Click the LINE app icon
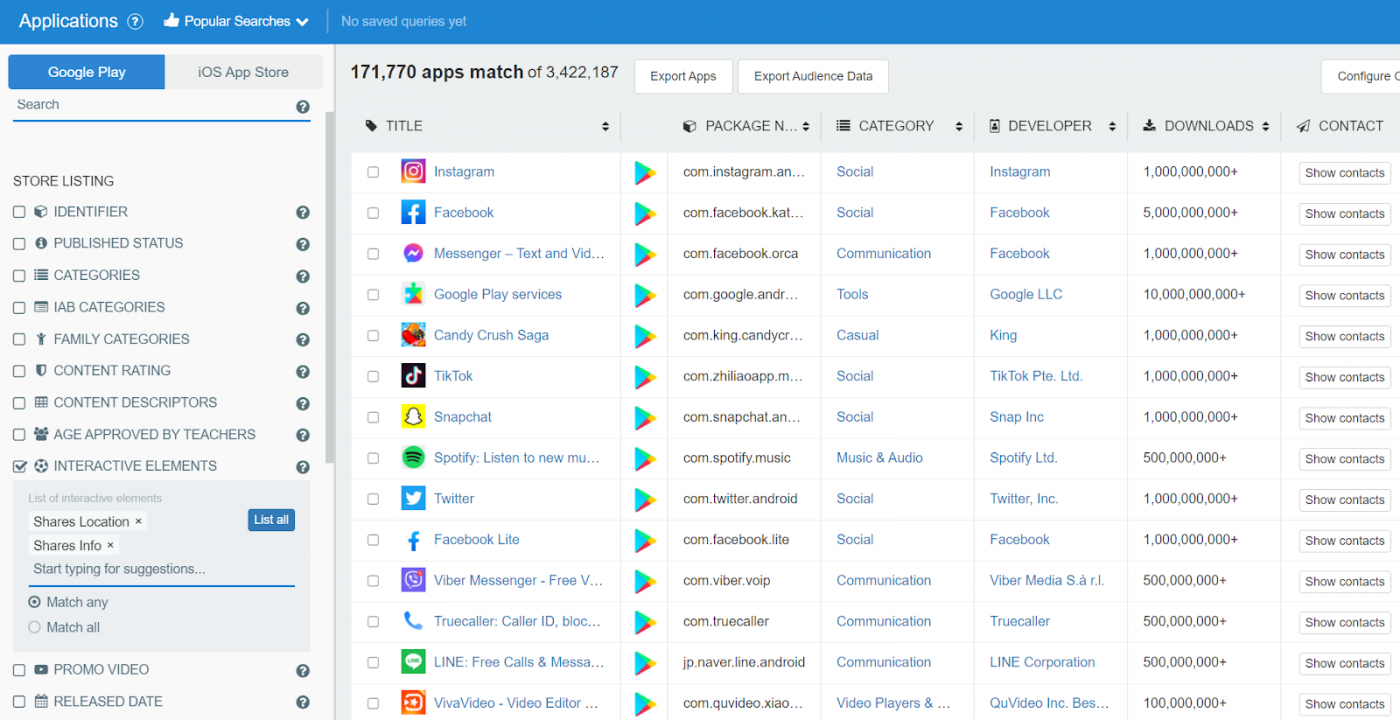The image size is (1400, 720). pos(413,662)
